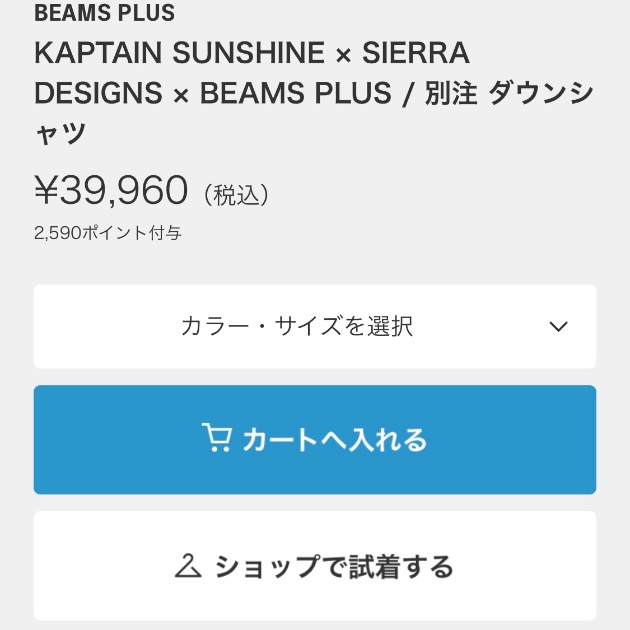Expand the color and size chevron
630x630 pixels.
(x=558, y=326)
